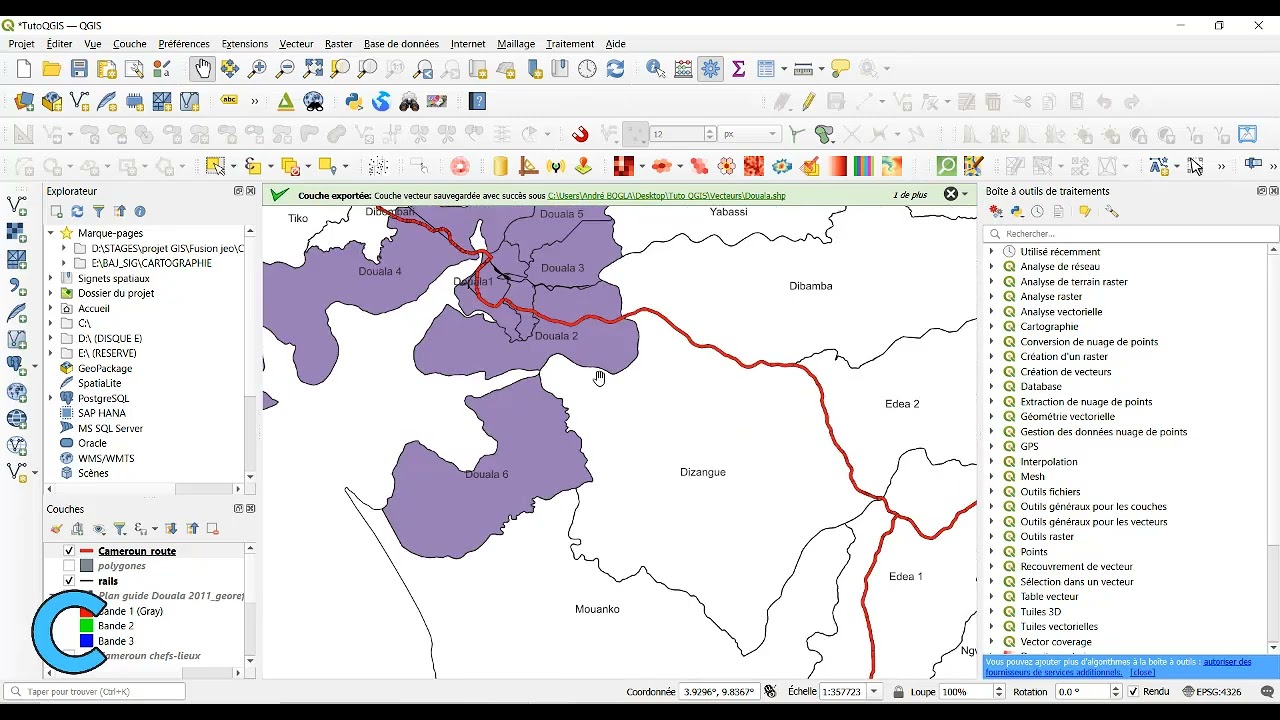Open the Raster menu
The width and height of the screenshot is (1280, 720).
point(338,44)
